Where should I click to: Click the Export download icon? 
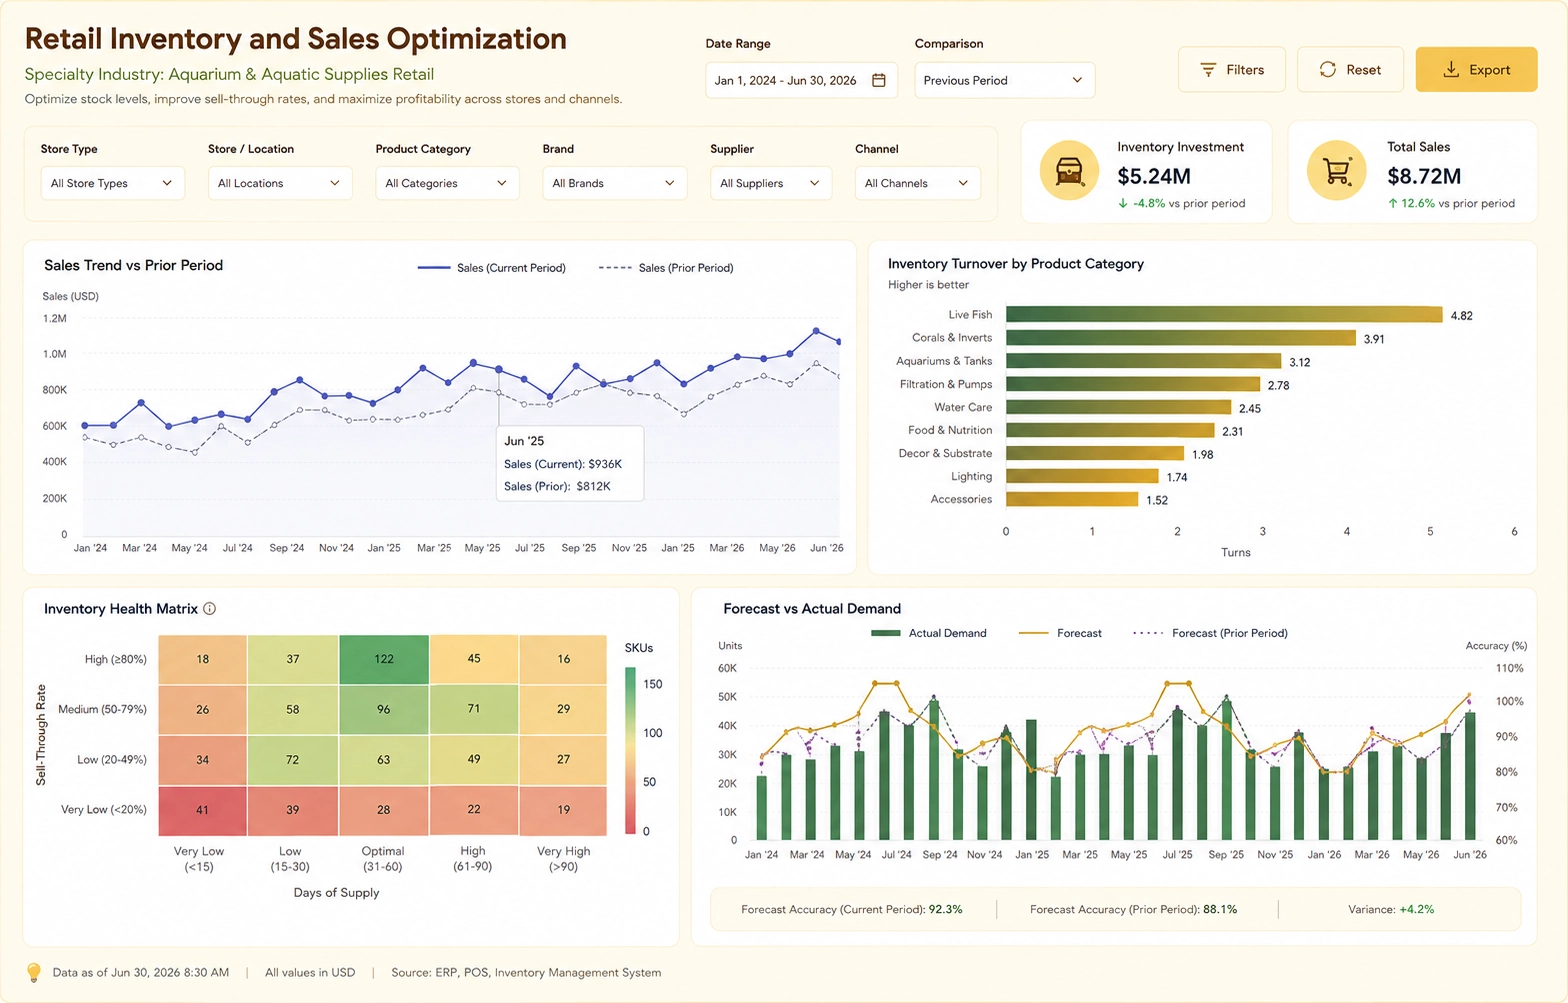(x=1451, y=70)
